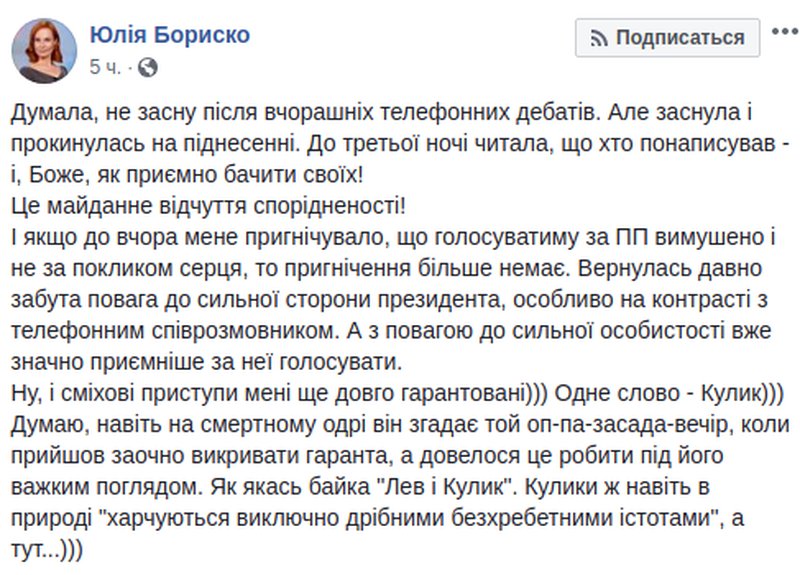
Task: Open Юлія Бориско's profile photo
Action: click(x=45, y=50)
